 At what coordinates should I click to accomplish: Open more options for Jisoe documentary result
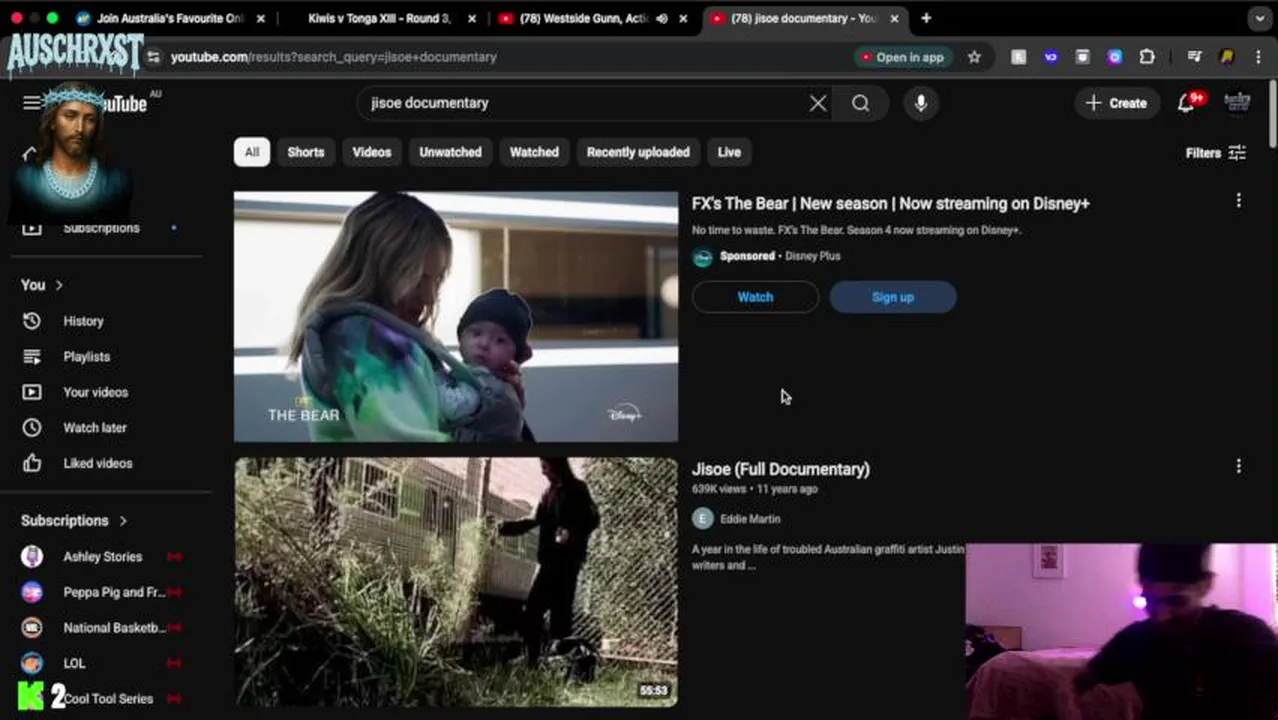(1238, 466)
